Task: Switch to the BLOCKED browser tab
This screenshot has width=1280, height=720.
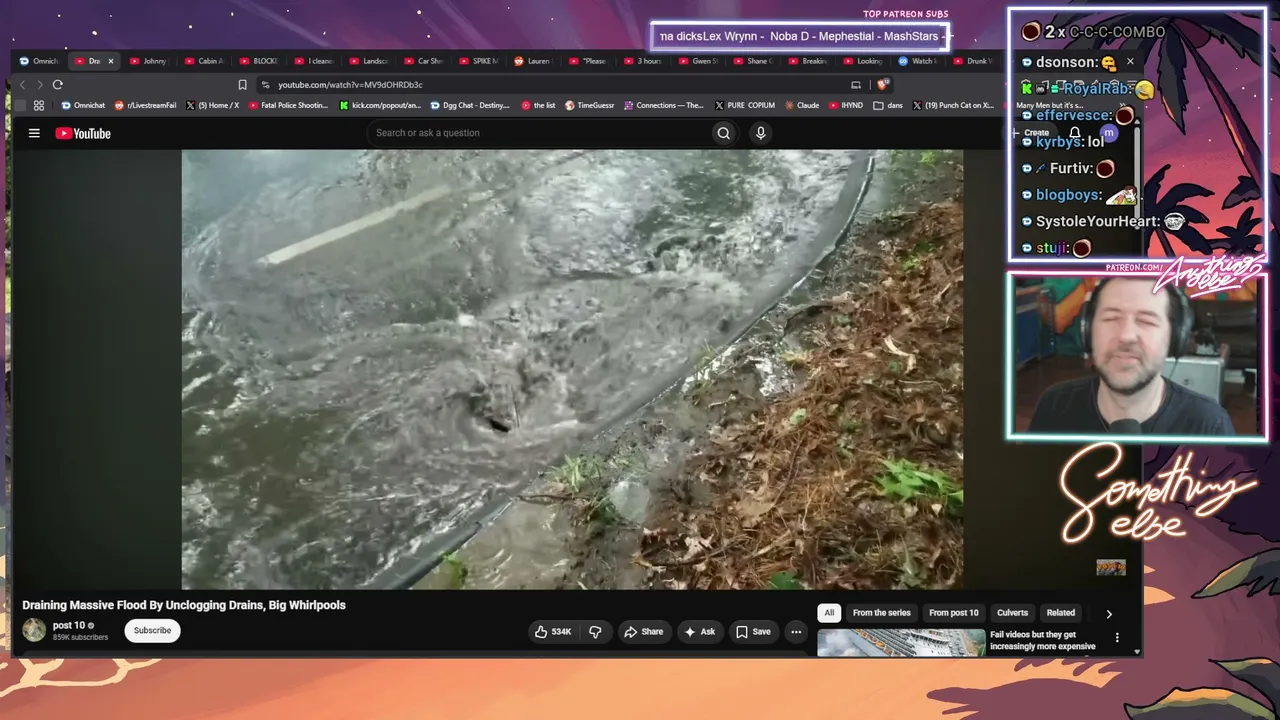Action: (259, 61)
